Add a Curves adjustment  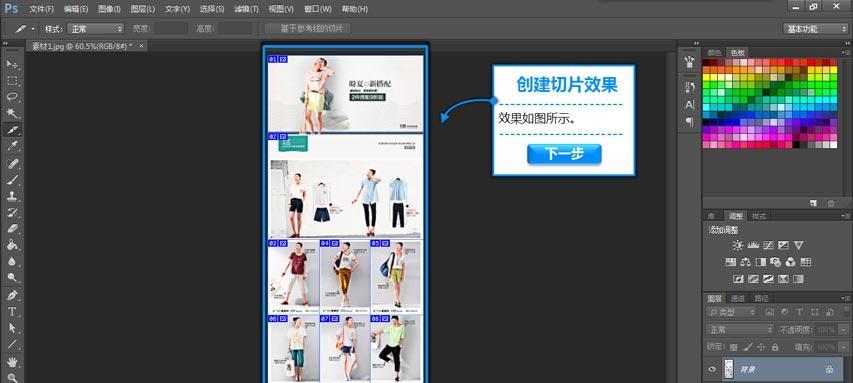[x=768, y=245]
